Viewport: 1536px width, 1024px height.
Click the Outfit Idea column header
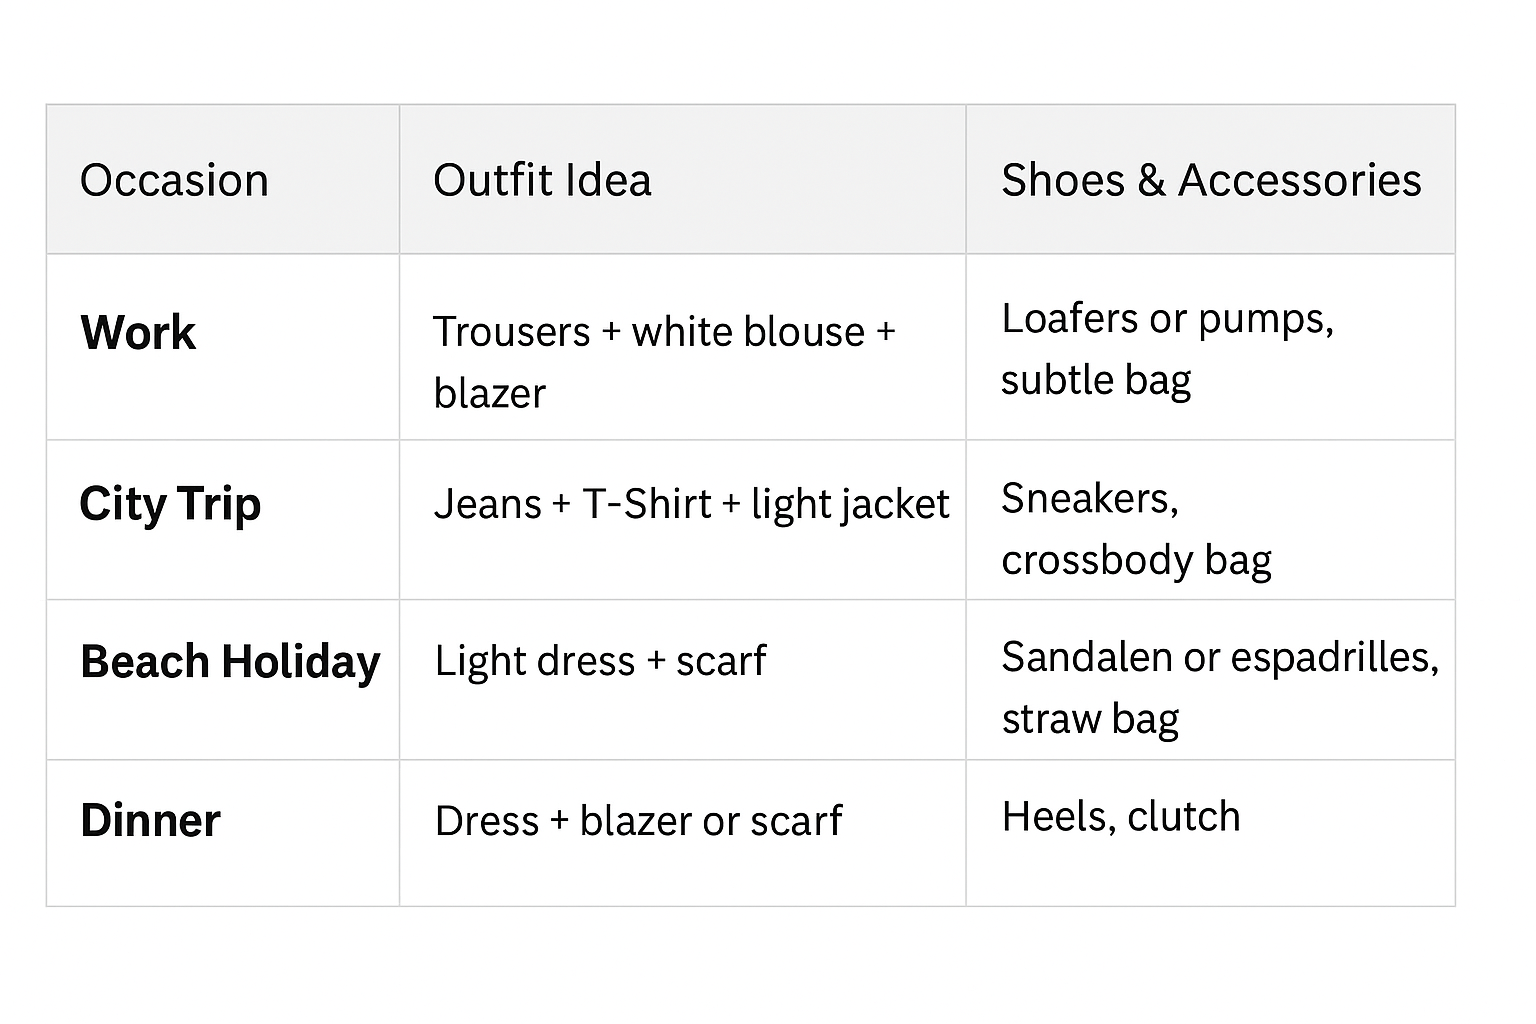542,181
